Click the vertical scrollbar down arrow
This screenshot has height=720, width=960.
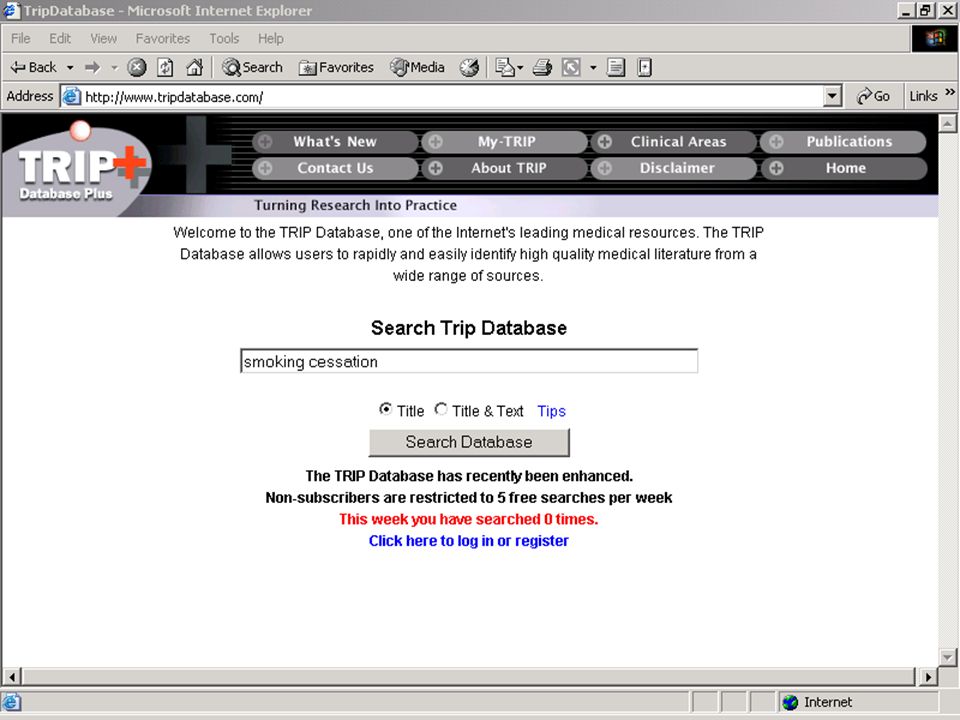click(947, 658)
